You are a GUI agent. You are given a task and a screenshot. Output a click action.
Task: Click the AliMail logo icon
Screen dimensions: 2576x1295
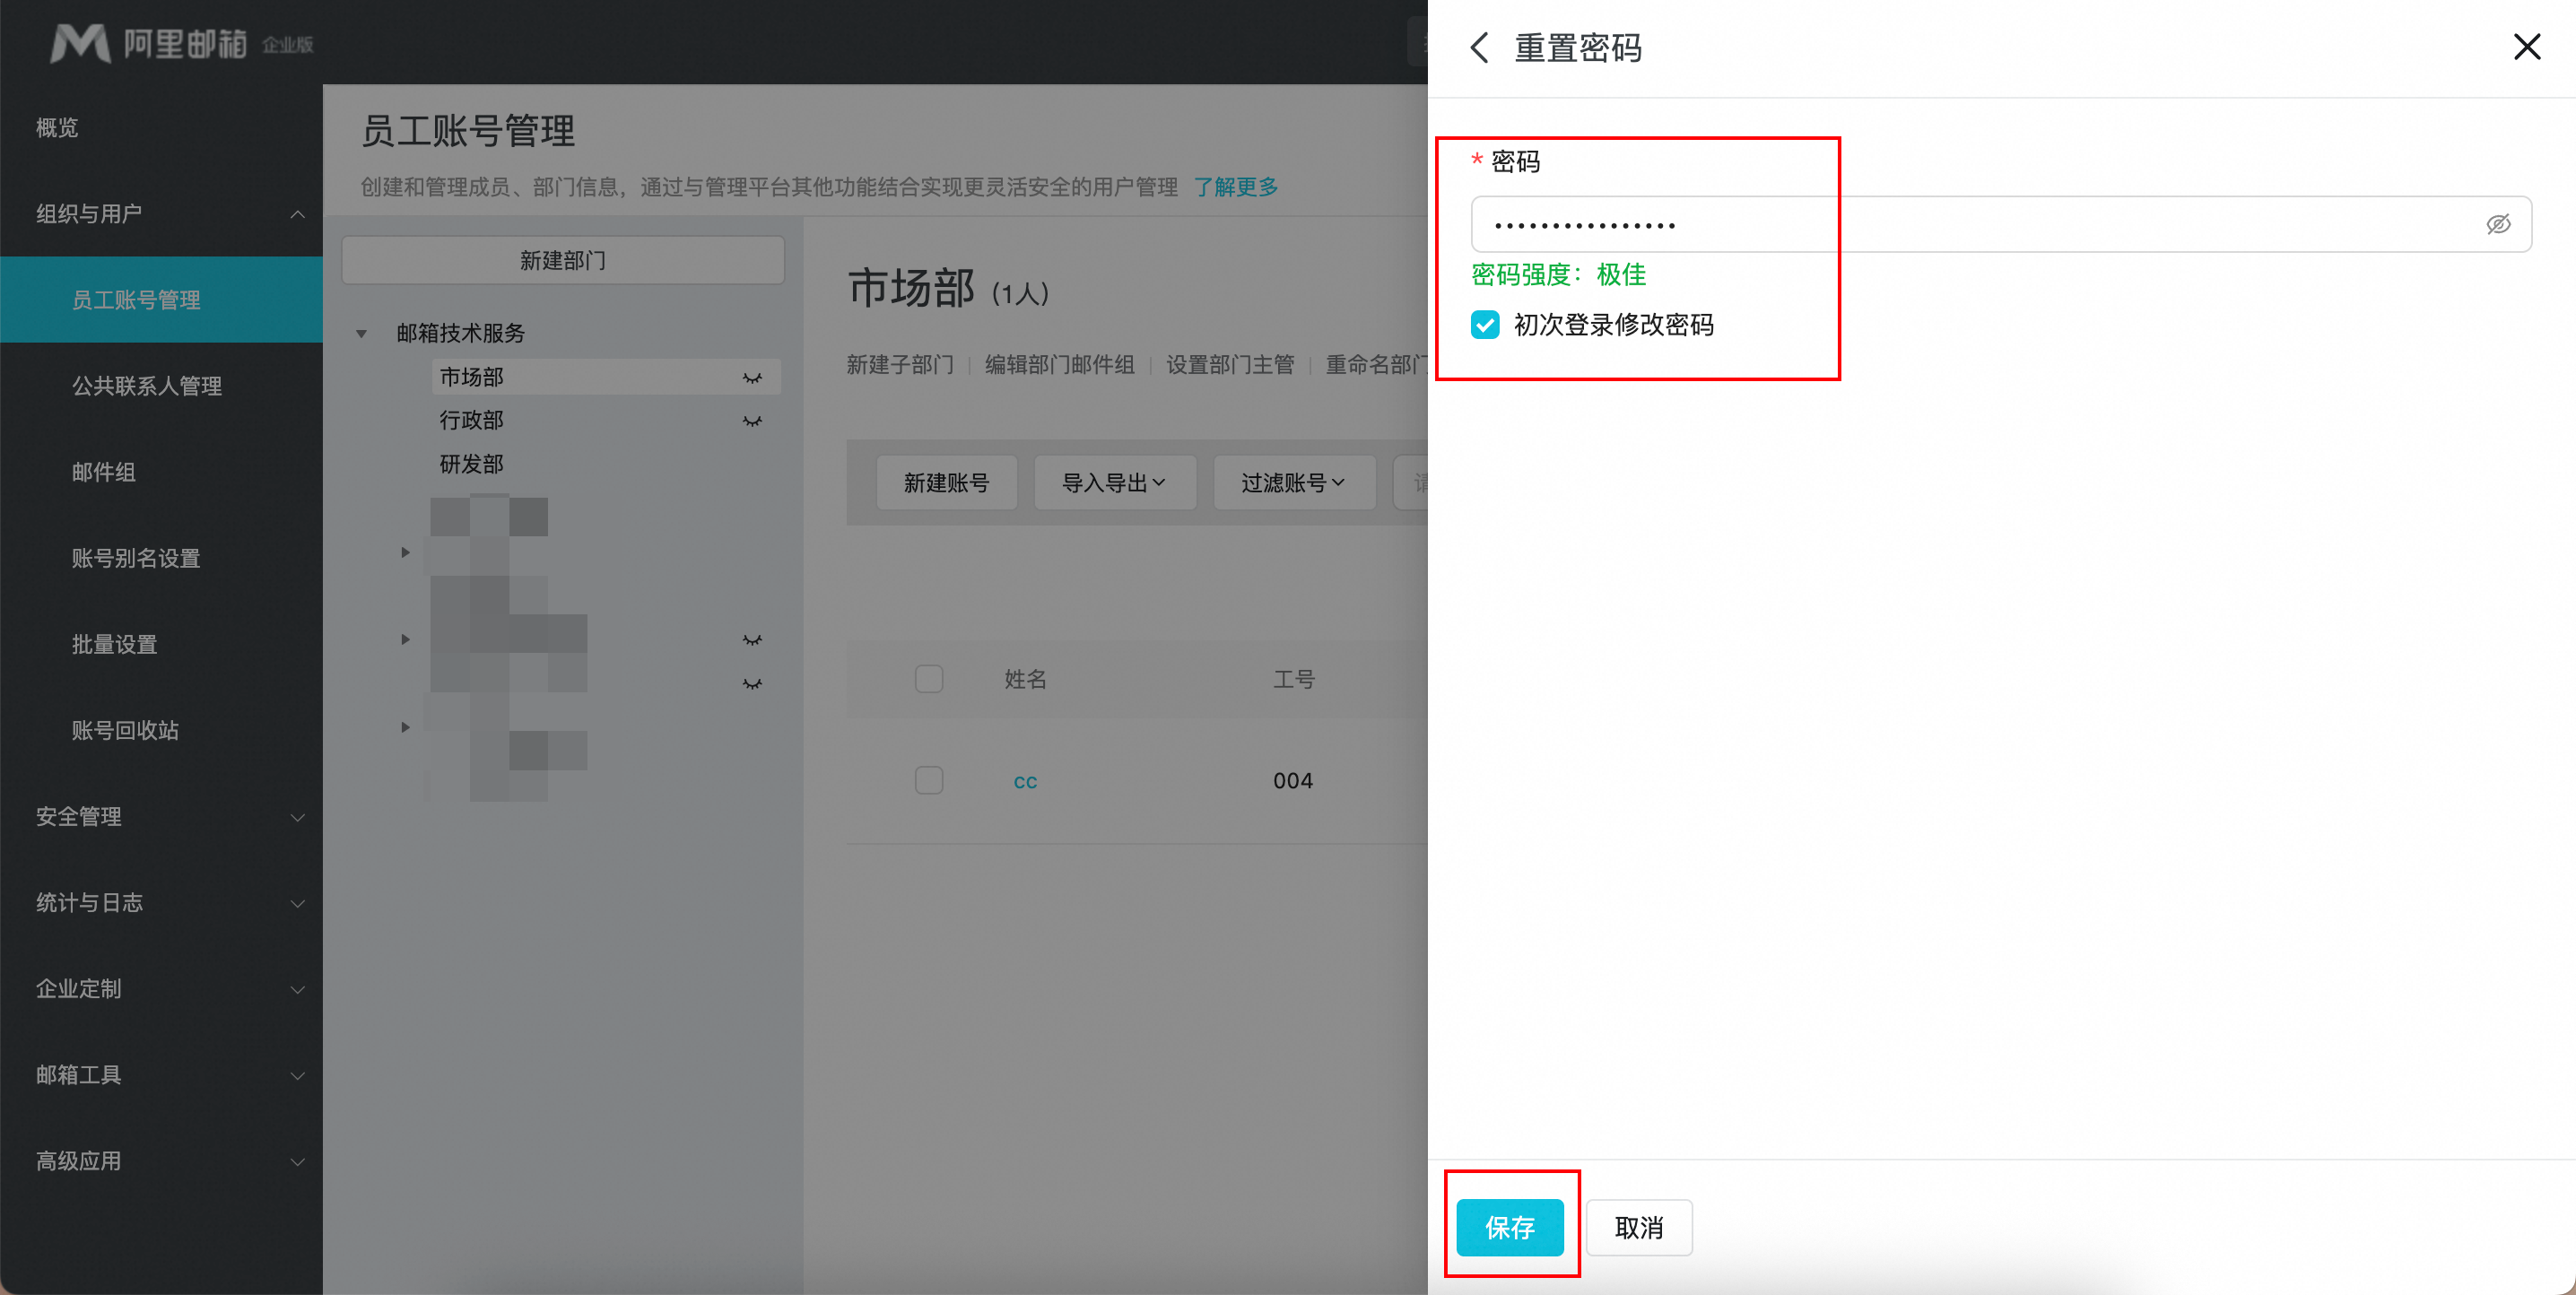(80, 43)
